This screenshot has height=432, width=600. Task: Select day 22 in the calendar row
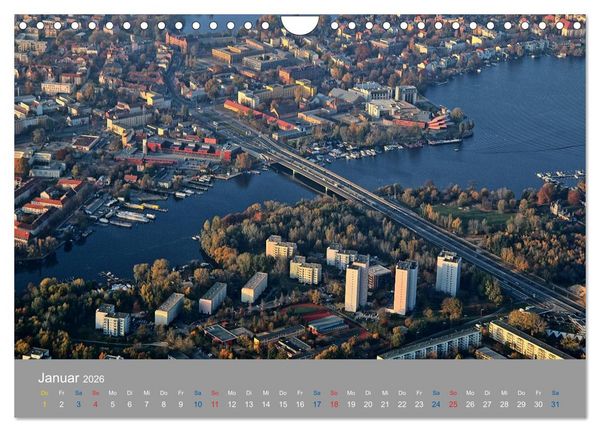pos(402,404)
